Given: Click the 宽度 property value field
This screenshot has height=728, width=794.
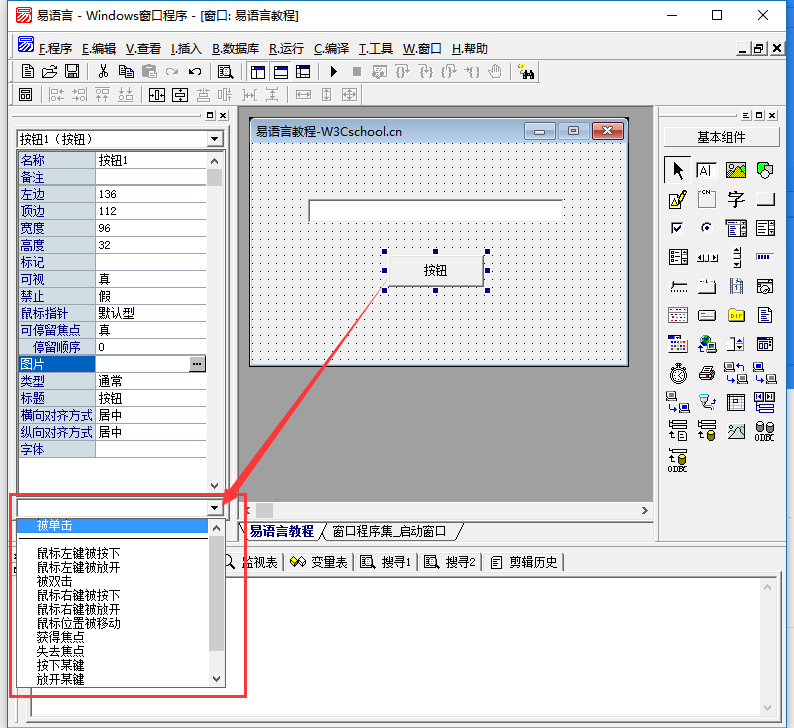Looking at the screenshot, I should coord(150,228).
